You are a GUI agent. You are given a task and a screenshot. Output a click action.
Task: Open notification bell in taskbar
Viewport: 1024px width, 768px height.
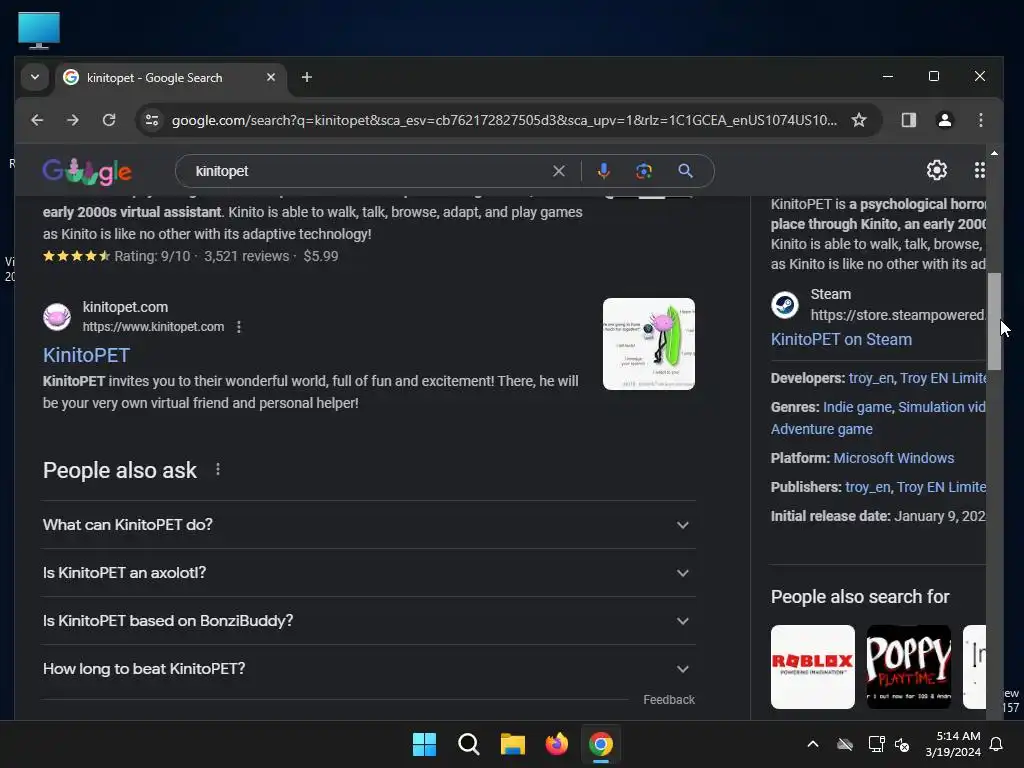996,744
